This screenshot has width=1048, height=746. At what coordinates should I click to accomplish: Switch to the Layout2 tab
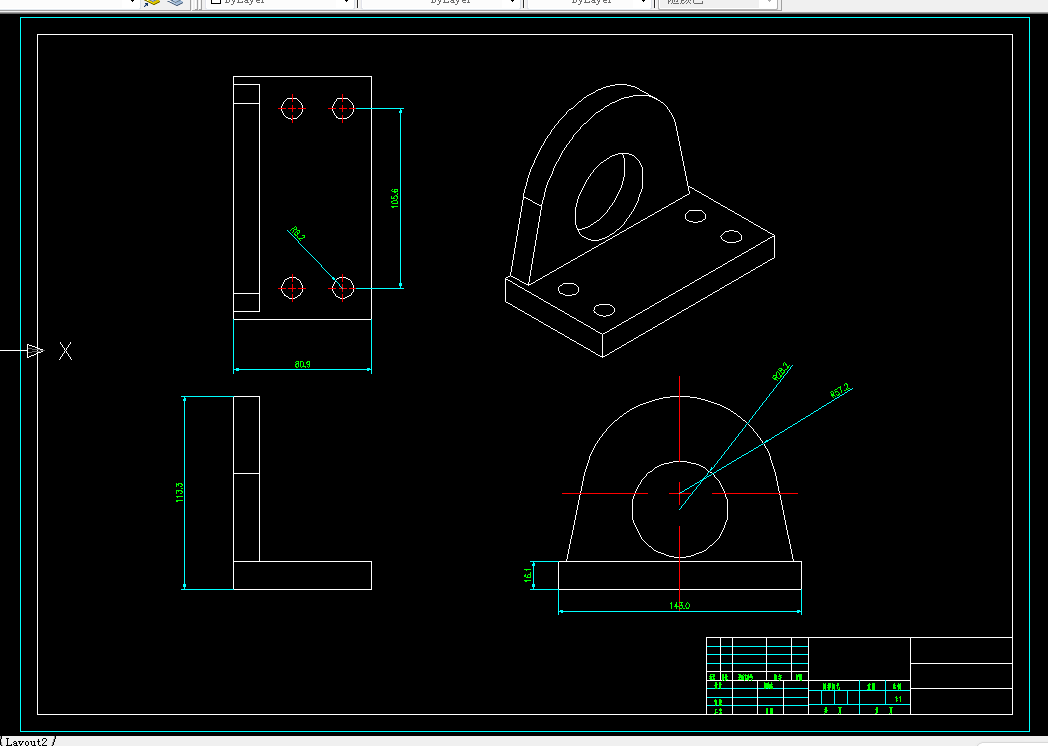coord(26,741)
